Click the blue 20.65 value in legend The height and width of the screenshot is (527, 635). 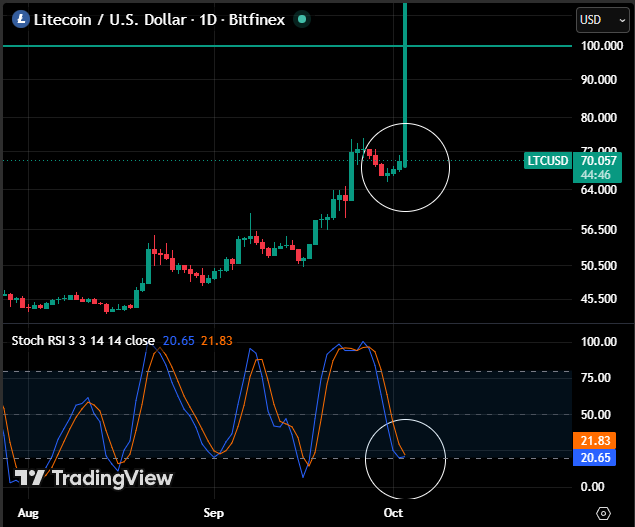click(x=179, y=341)
